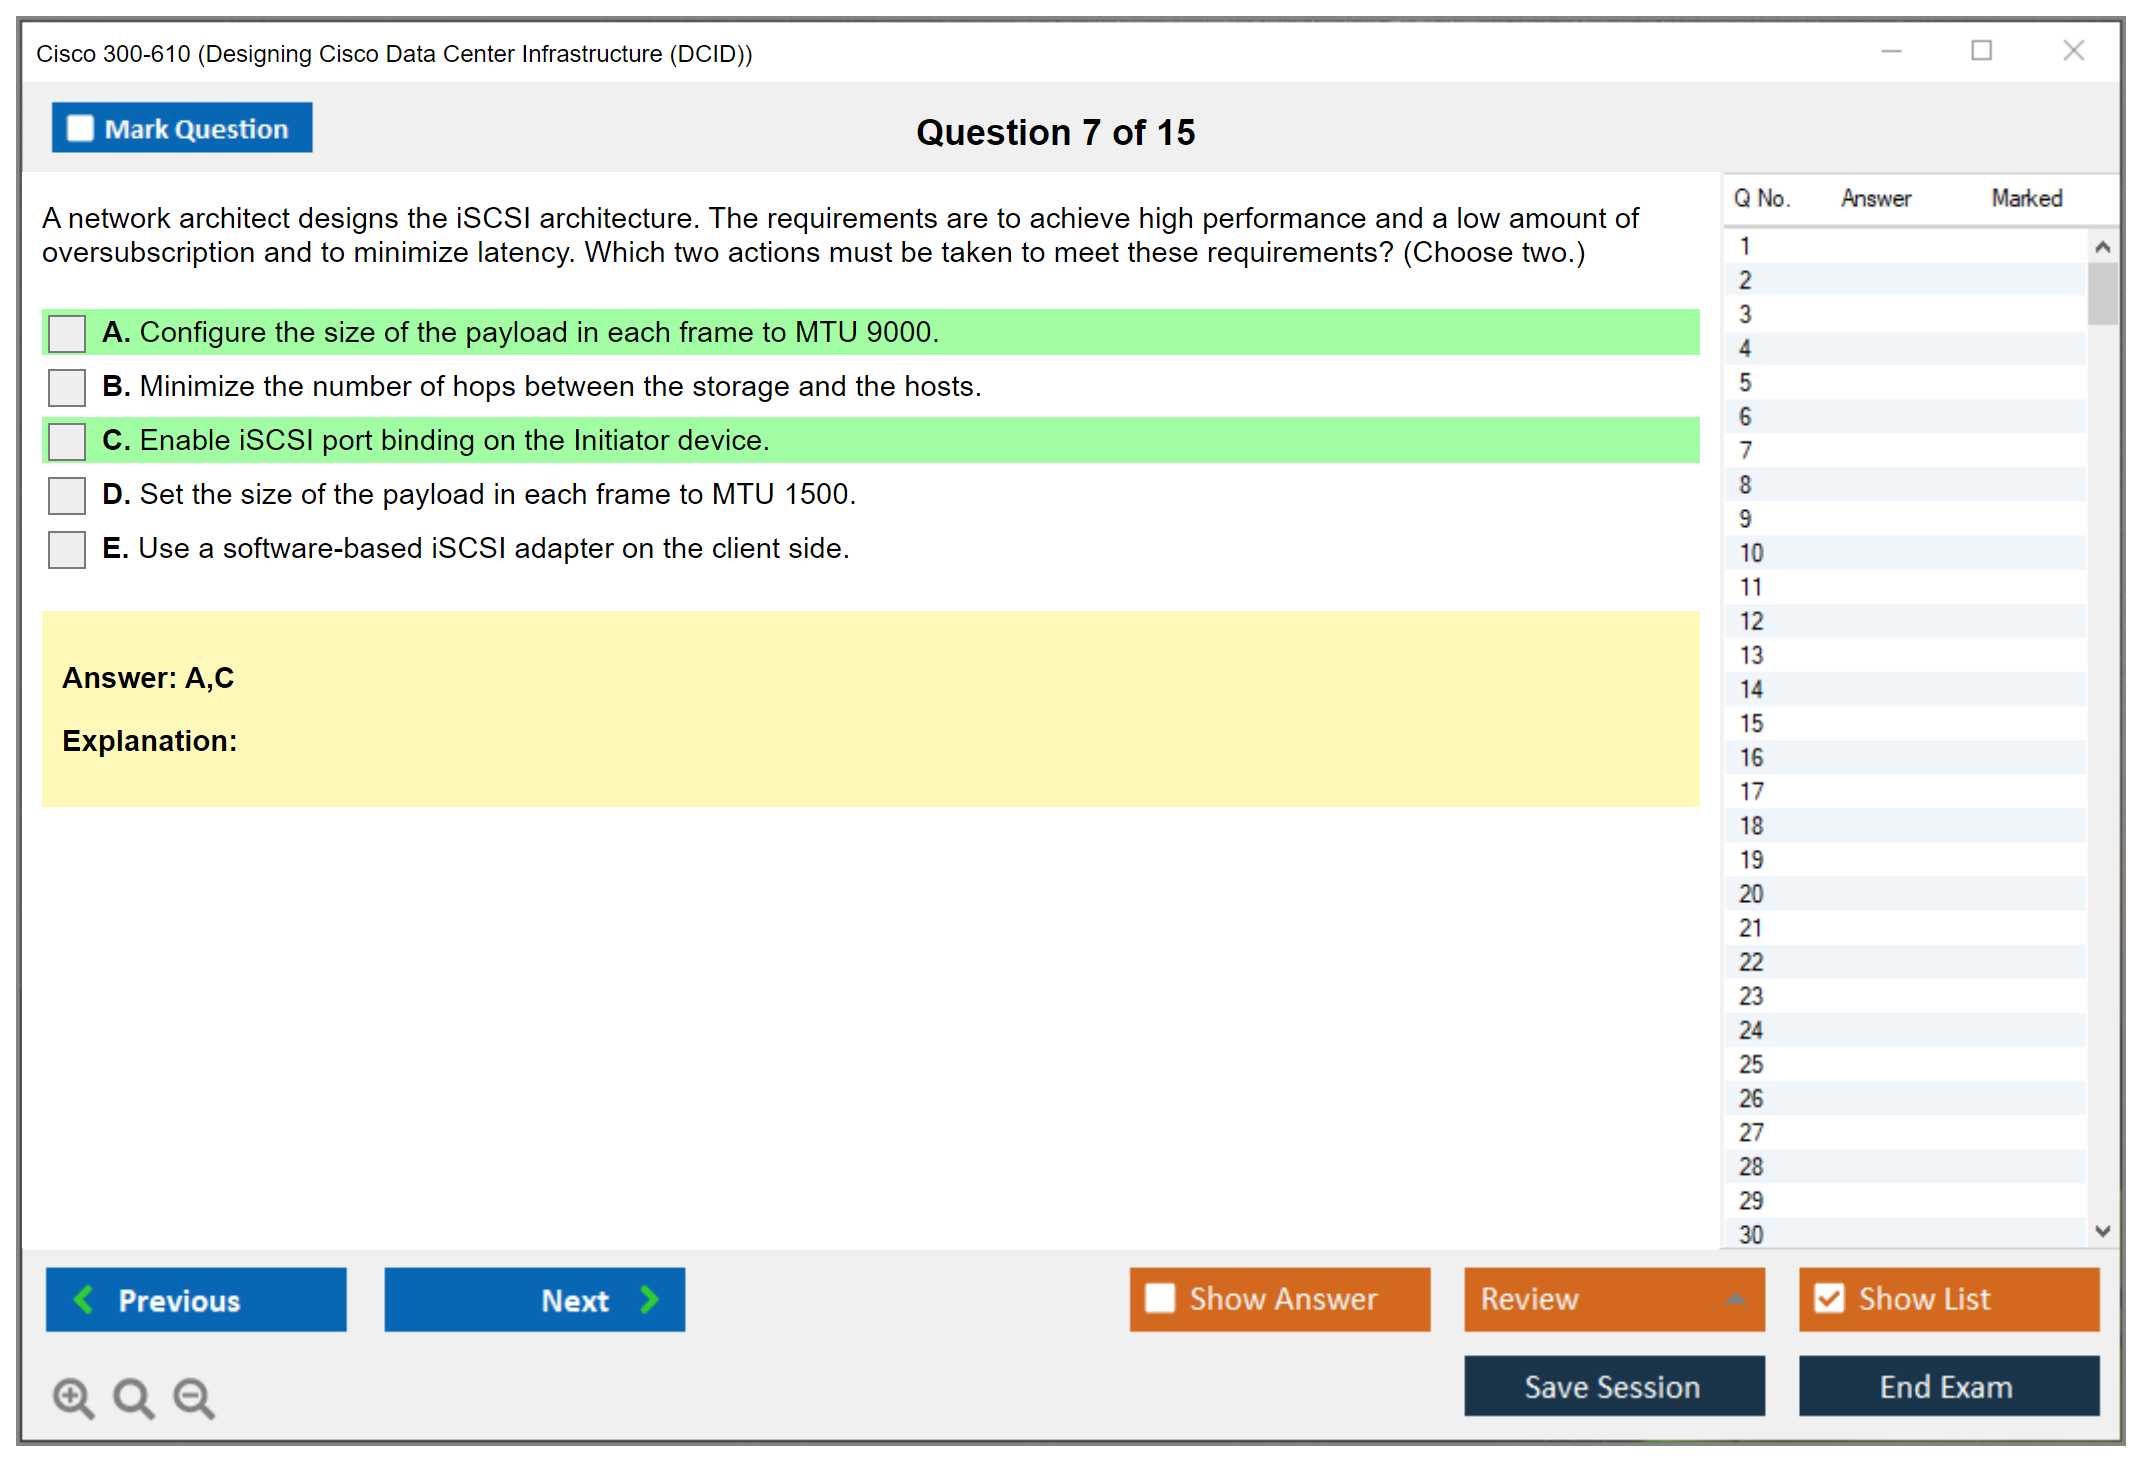Check option A MTU 9000 checkbox
The height and width of the screenshot is (1470, 2150).
[x=67, y=333]
